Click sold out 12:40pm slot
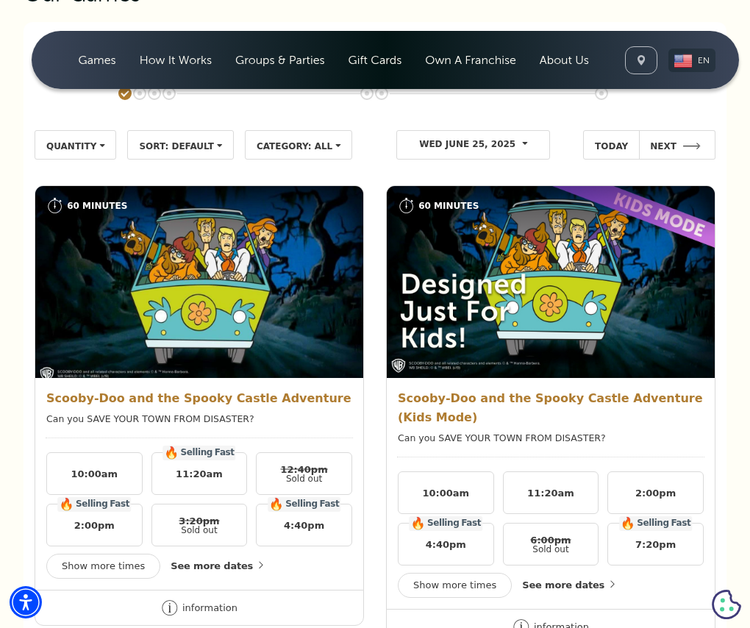The width and height of the screenshot is (750, 628). pyautogui.click(x=304, y=474)
